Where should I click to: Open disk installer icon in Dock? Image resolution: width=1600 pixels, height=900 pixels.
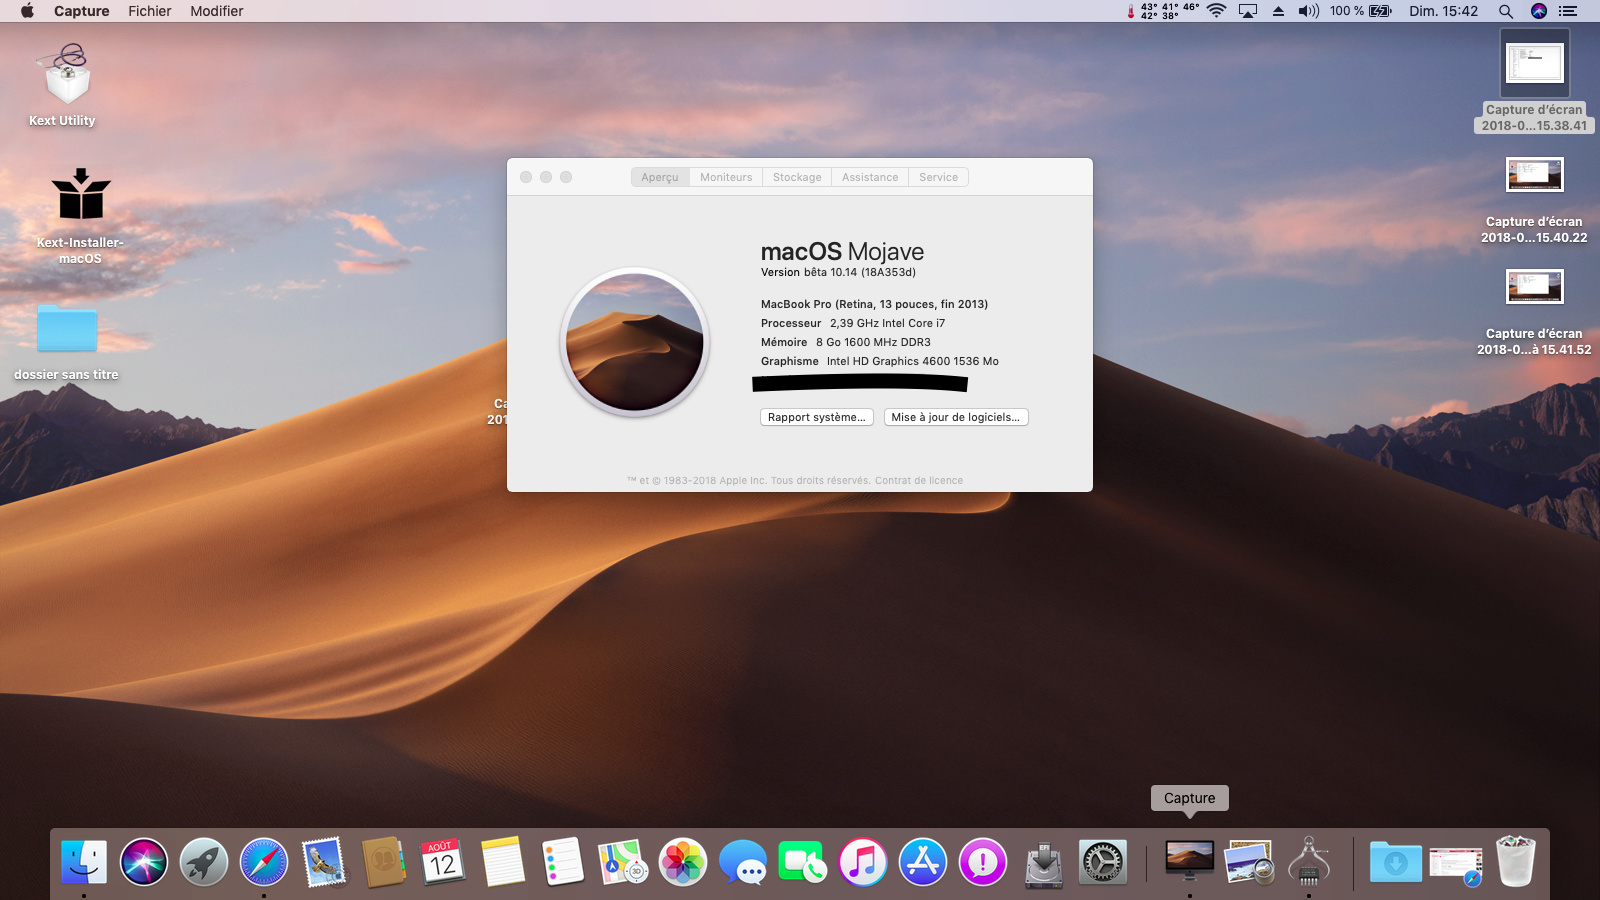1043,862
